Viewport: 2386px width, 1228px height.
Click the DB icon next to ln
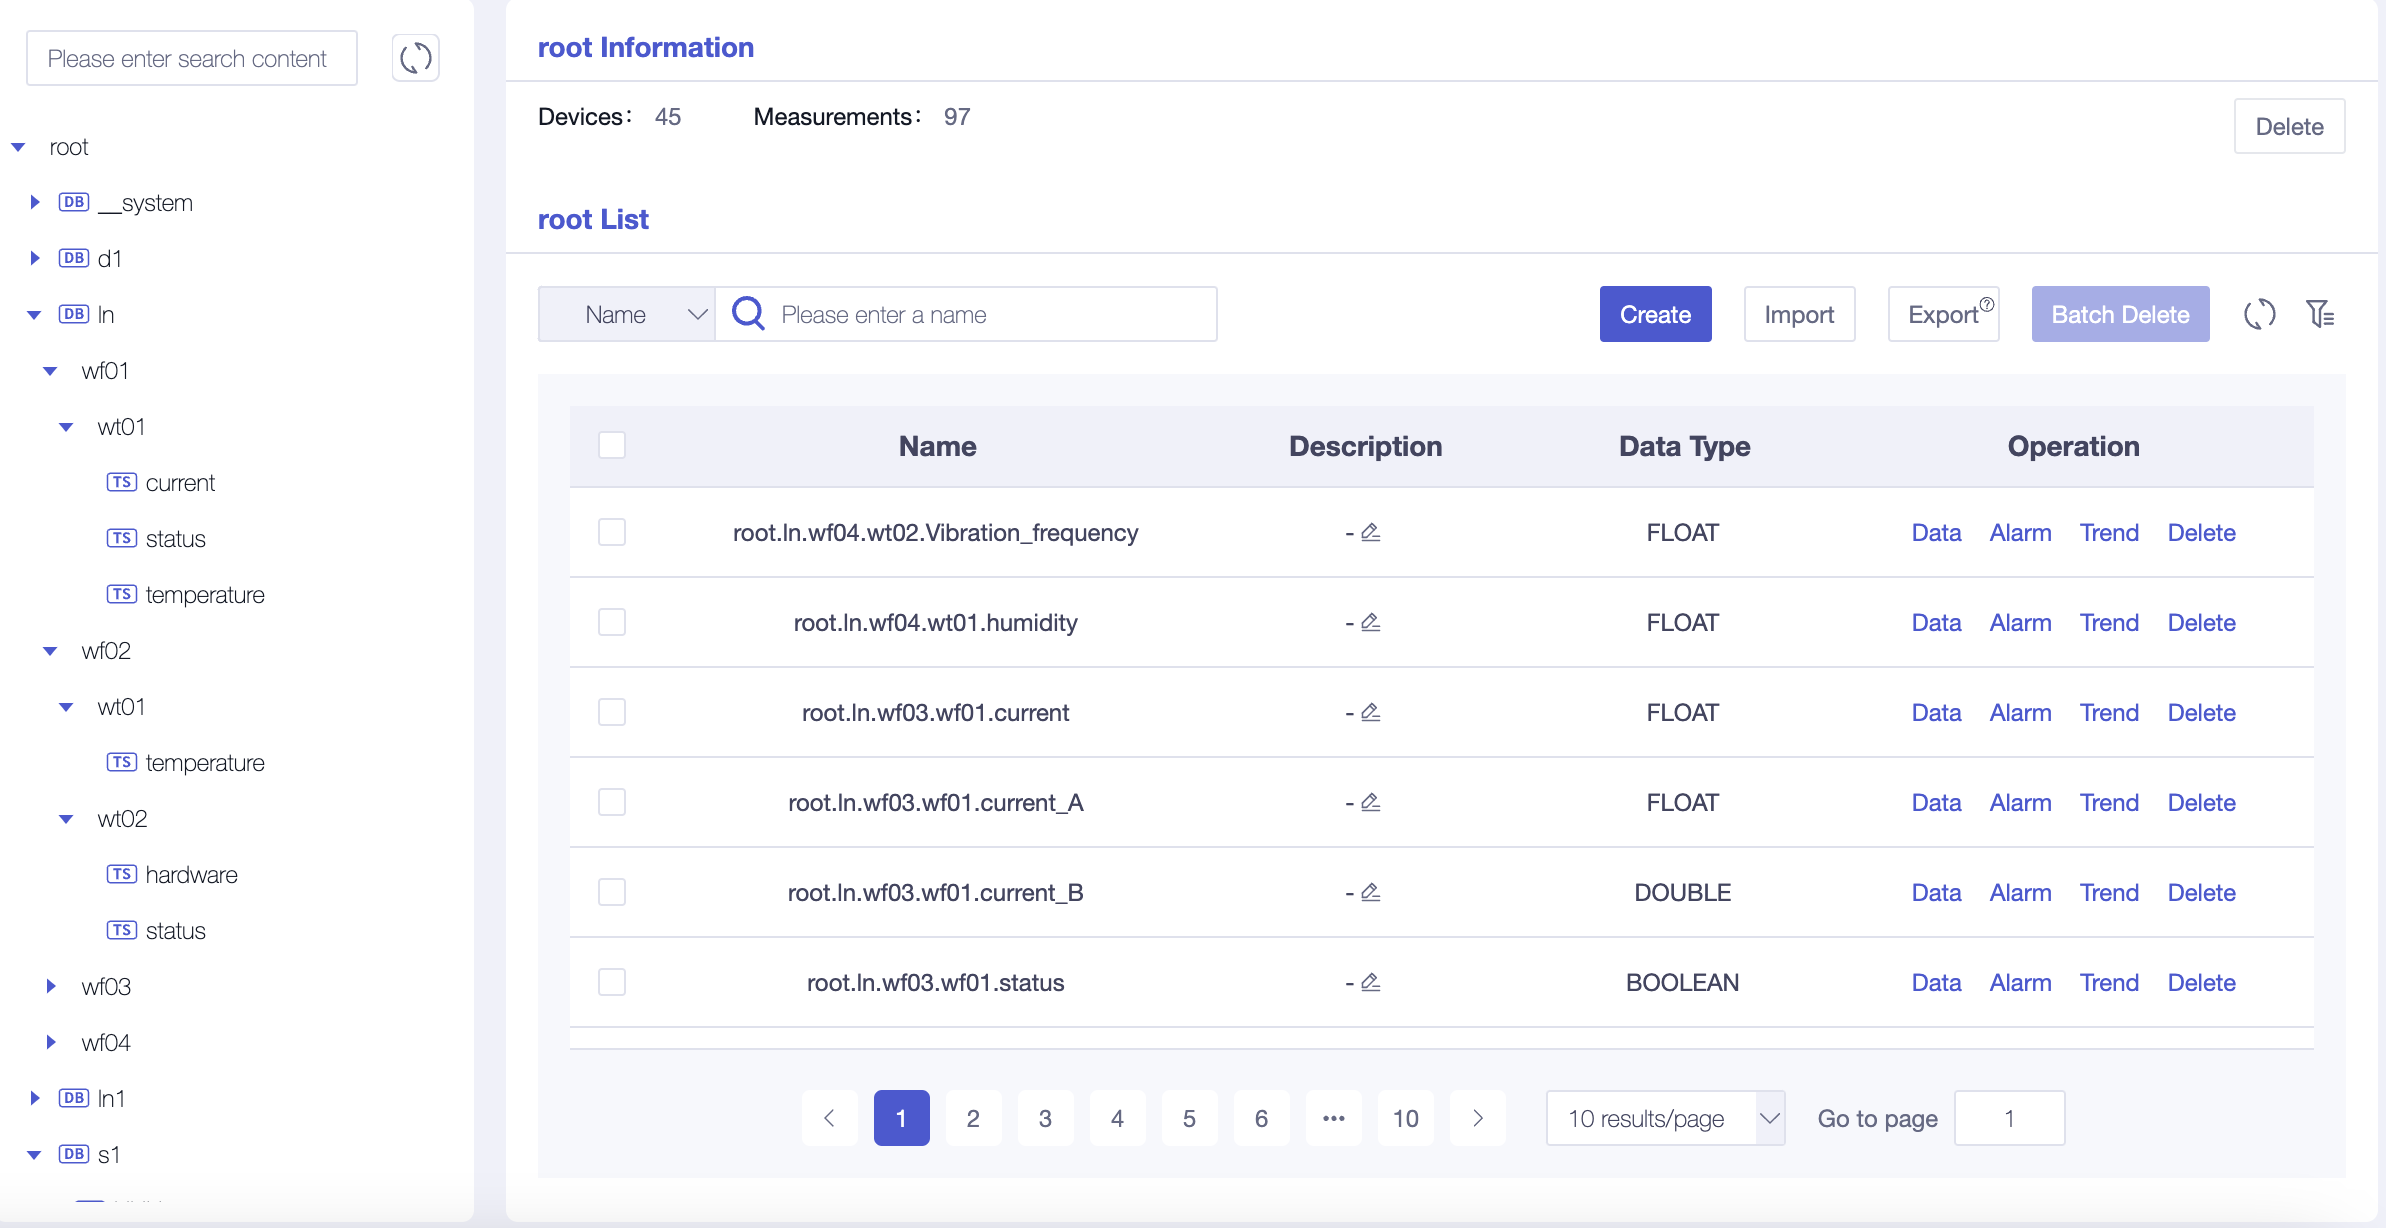coord(74,314)
